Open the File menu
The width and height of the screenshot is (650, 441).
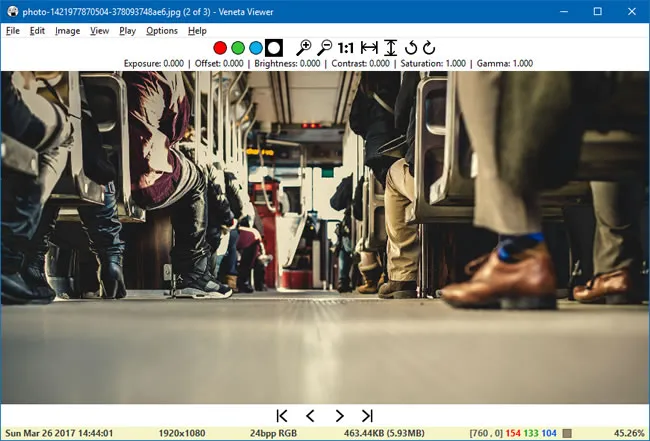pos(13,31)
